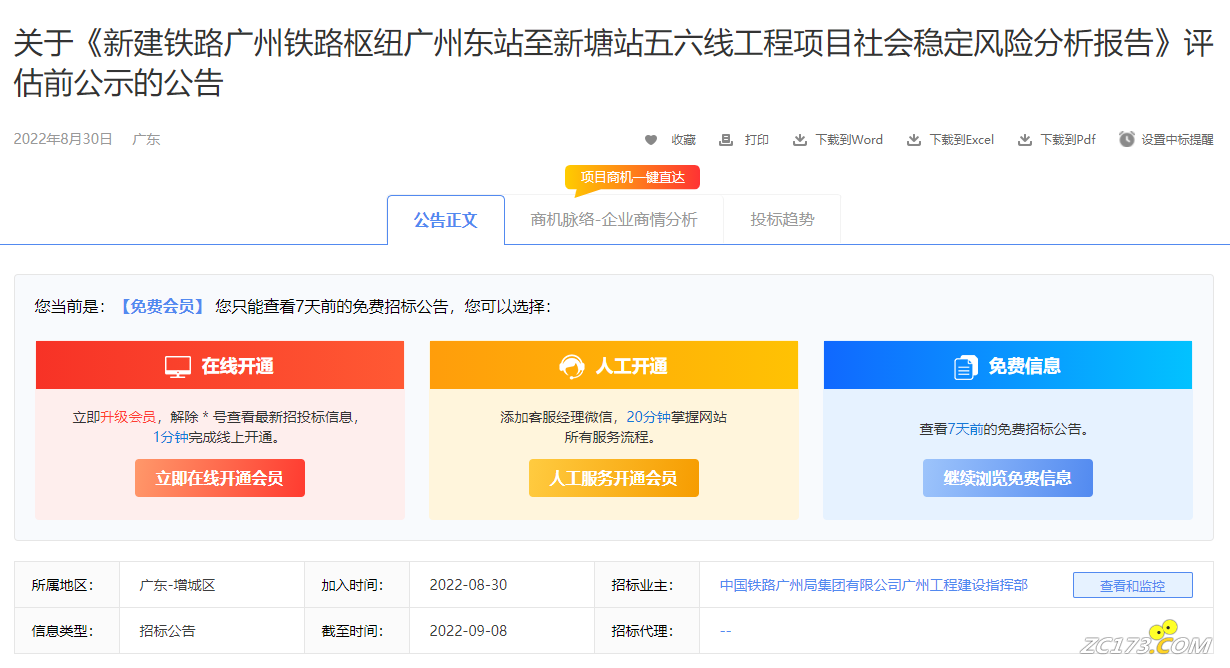Click the download icon beside 下载到Excel
The width and height of the screenshot is (1230, 668).
(914, 140)
